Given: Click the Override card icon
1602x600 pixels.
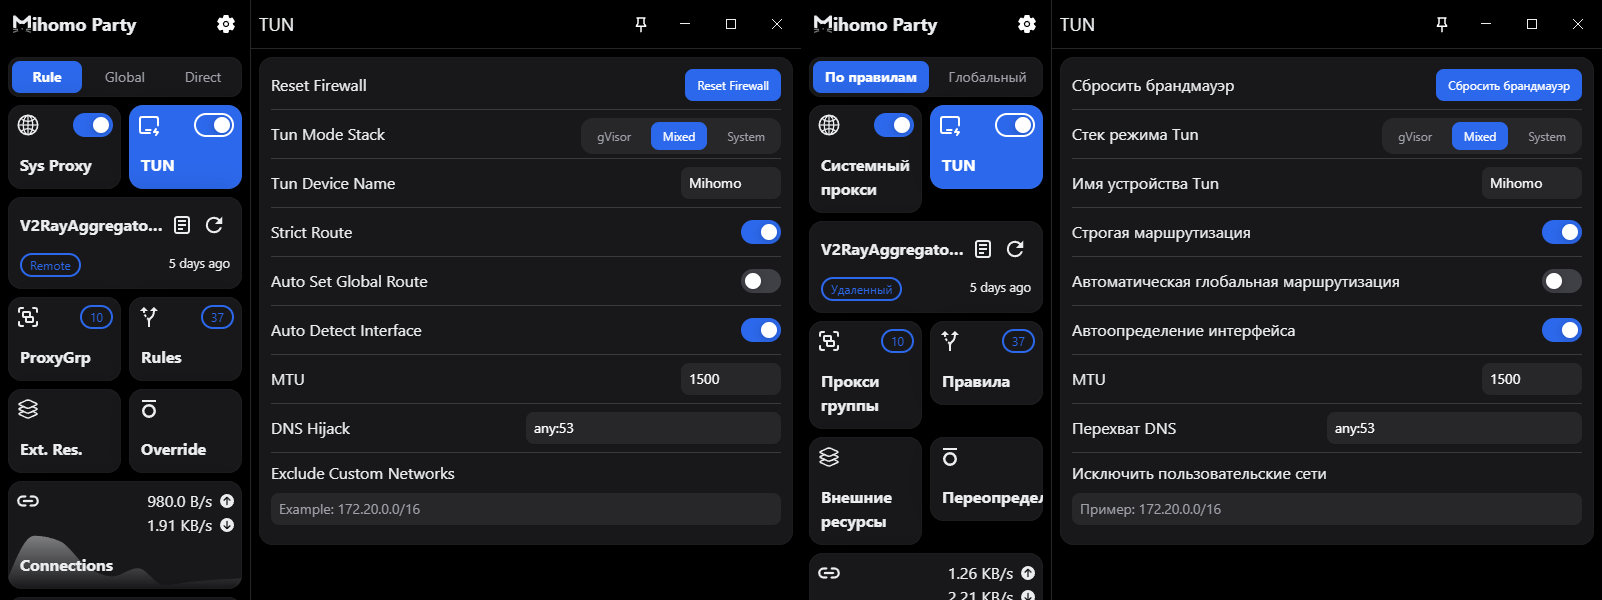Looking at the screenshot, I should [x=149, y=409].
